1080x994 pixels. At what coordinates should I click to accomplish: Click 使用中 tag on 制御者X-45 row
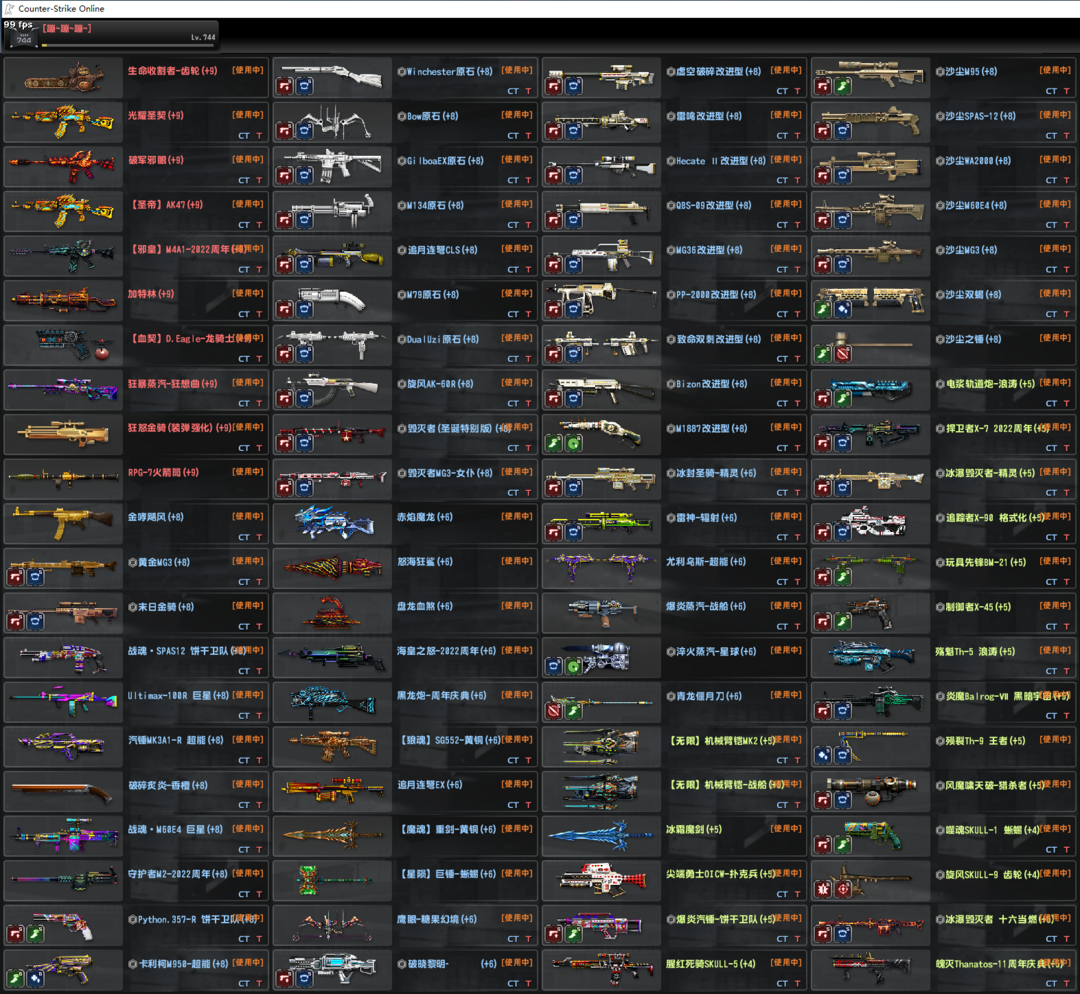1055,605
